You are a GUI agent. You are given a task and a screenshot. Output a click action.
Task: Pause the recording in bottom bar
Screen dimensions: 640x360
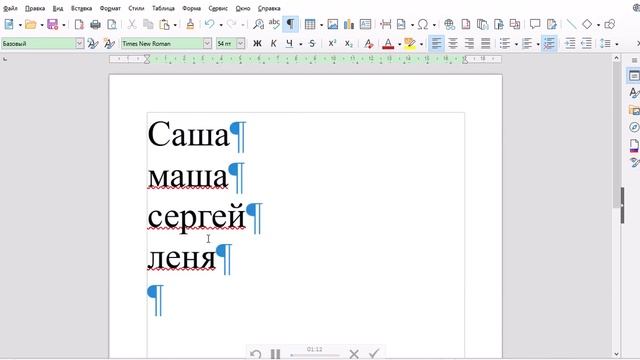[x=276, y=354]
